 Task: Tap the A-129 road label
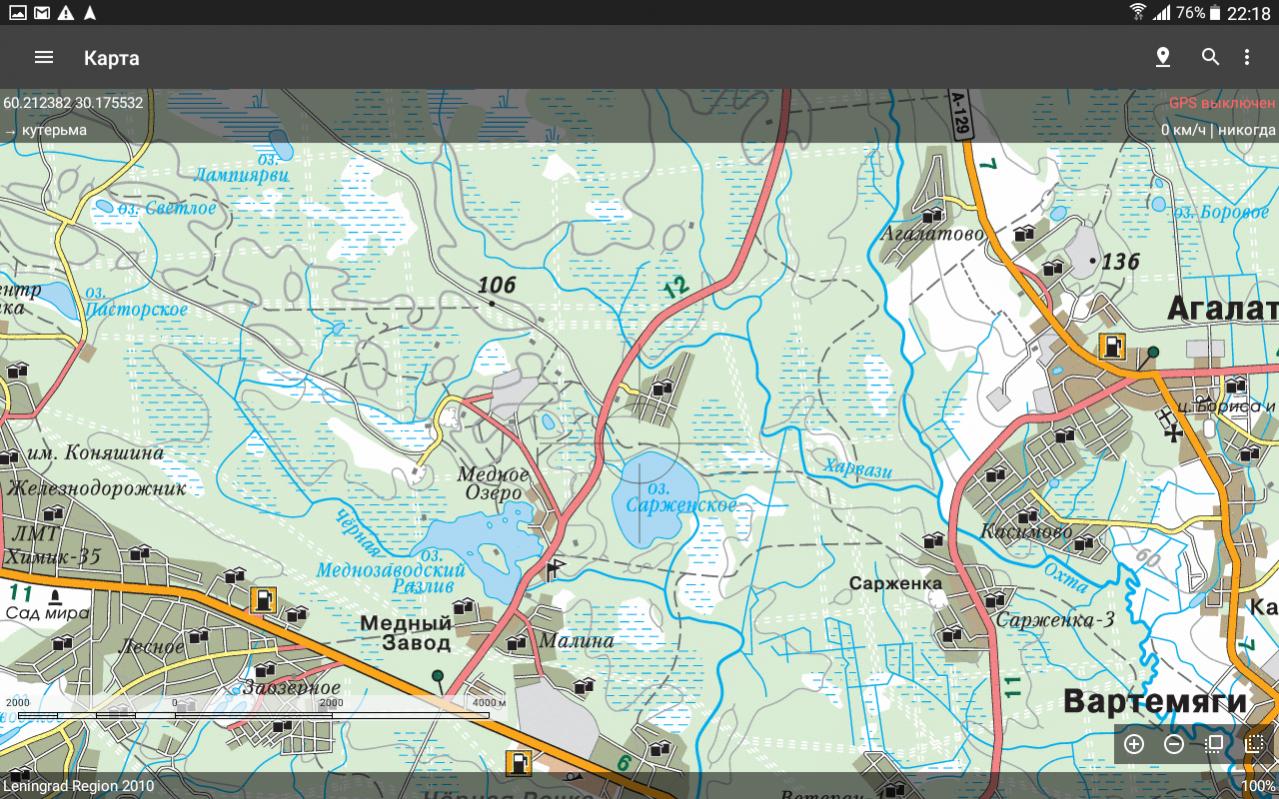coord(961,112)
